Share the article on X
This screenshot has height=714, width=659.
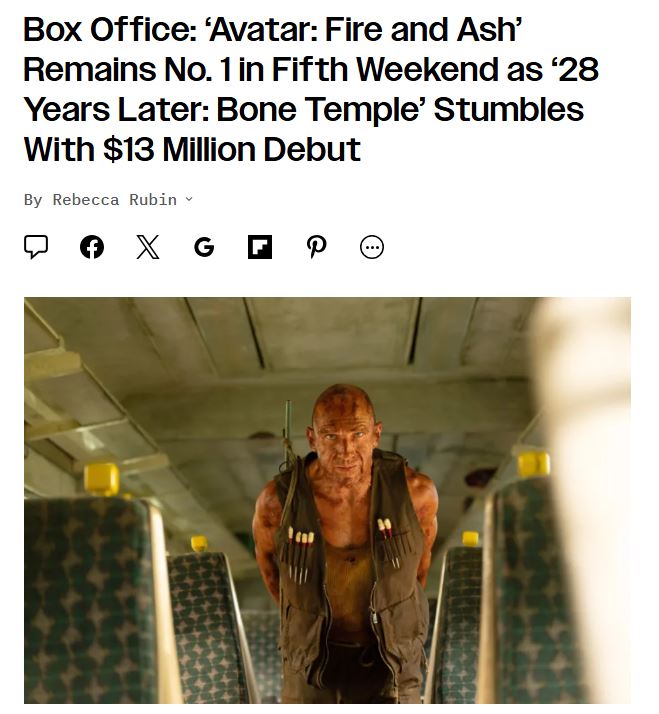[x=147, y=247]
